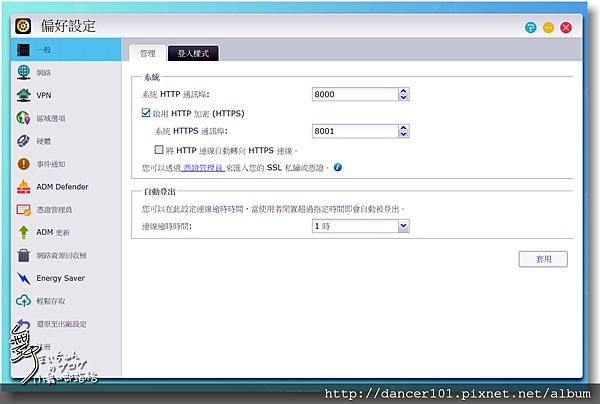The image size is (600, 404).
Task: Click the 套用 apply button
Action: coord(543,259)
